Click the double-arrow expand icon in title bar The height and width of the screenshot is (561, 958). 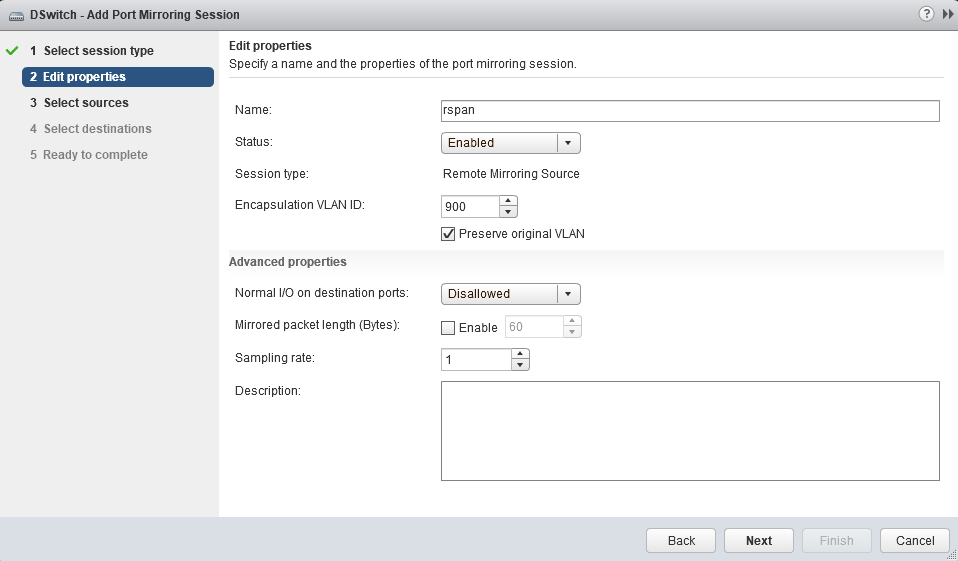(x=947, y=15)
